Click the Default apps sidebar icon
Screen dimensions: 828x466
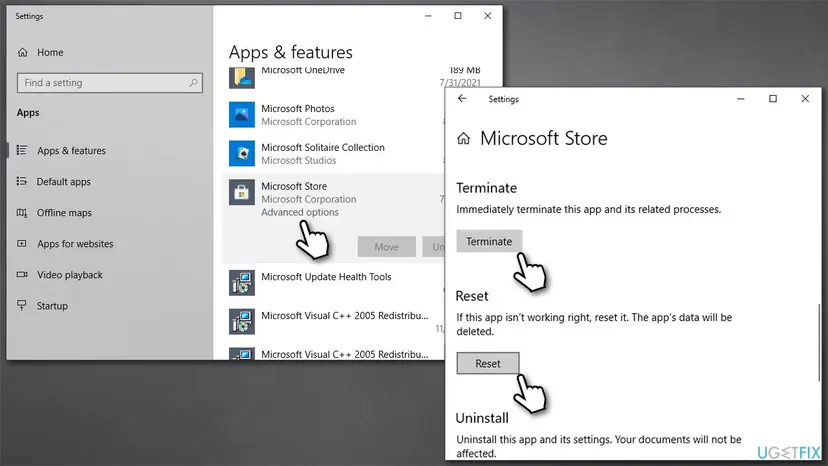pos(22,182)
